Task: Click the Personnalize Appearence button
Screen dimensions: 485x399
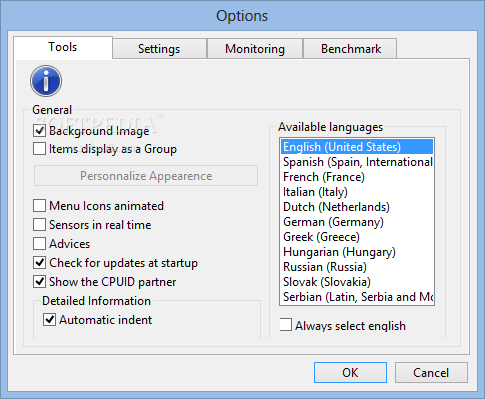Action: 146,176
